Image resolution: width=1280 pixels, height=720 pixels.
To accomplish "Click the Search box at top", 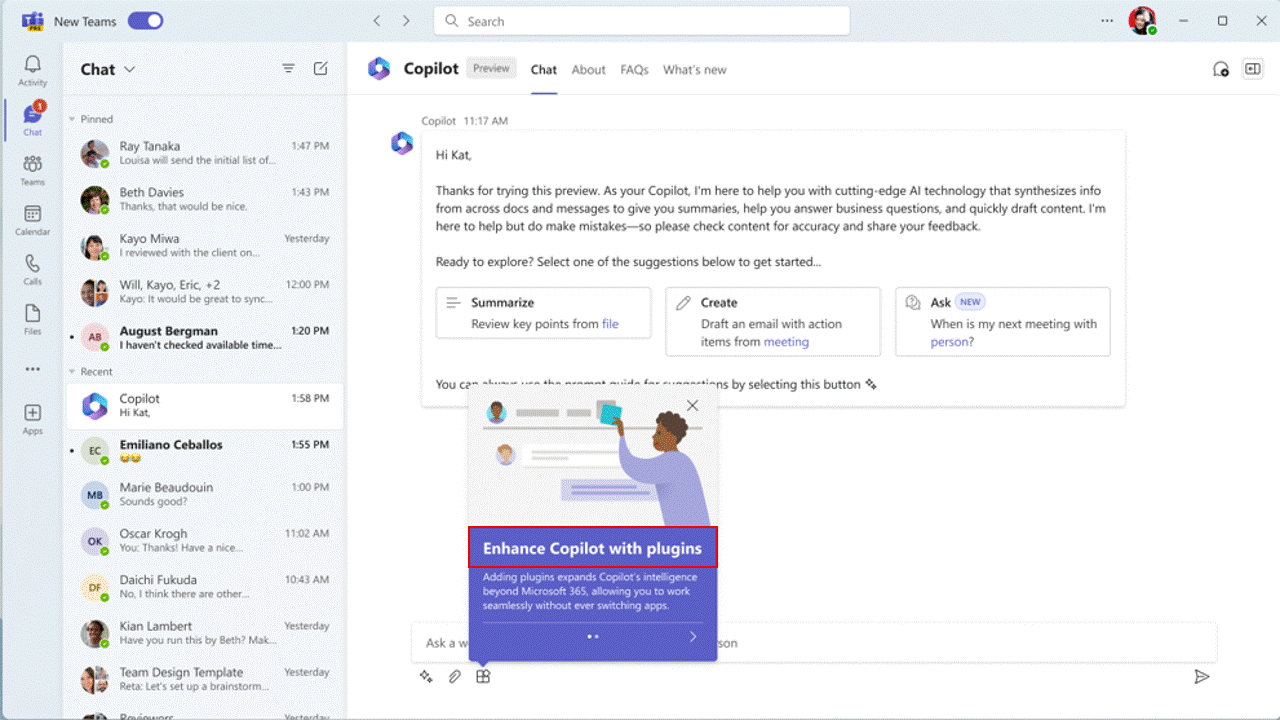I will coord(641,21).
